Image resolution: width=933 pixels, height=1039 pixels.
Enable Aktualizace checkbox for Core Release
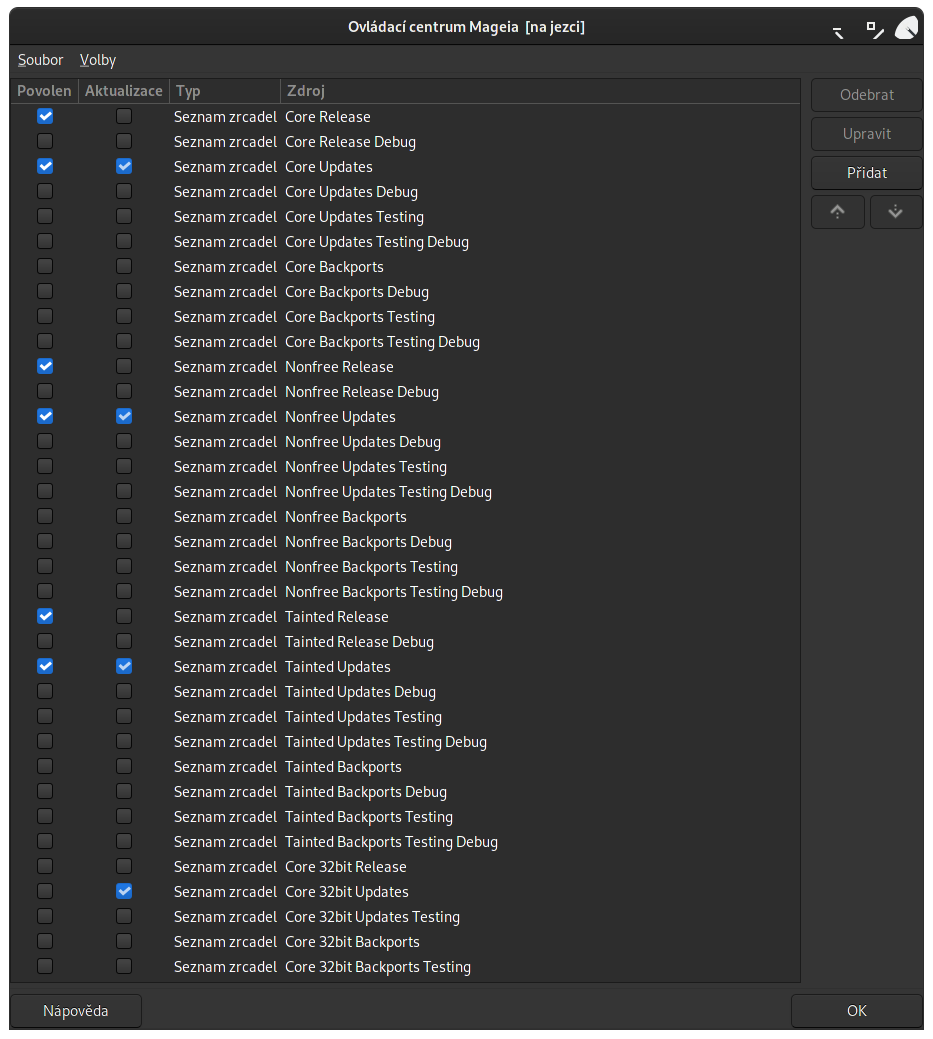[124, 117]
